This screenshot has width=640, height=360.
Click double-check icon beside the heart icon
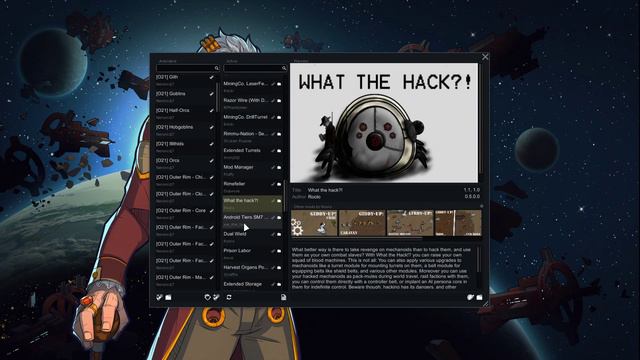point(216,297)
